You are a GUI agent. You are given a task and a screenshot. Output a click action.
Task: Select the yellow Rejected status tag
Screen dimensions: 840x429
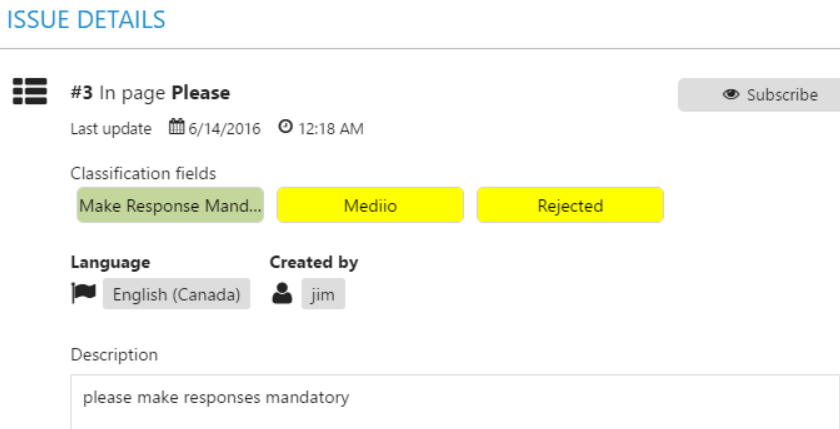(571, 205)
